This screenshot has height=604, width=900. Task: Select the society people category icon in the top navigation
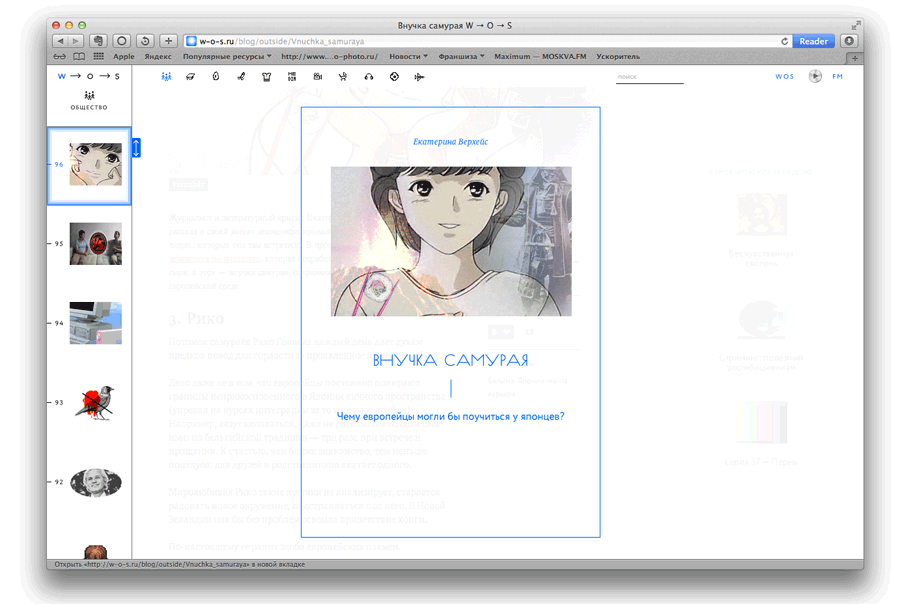tap(166, 76)
